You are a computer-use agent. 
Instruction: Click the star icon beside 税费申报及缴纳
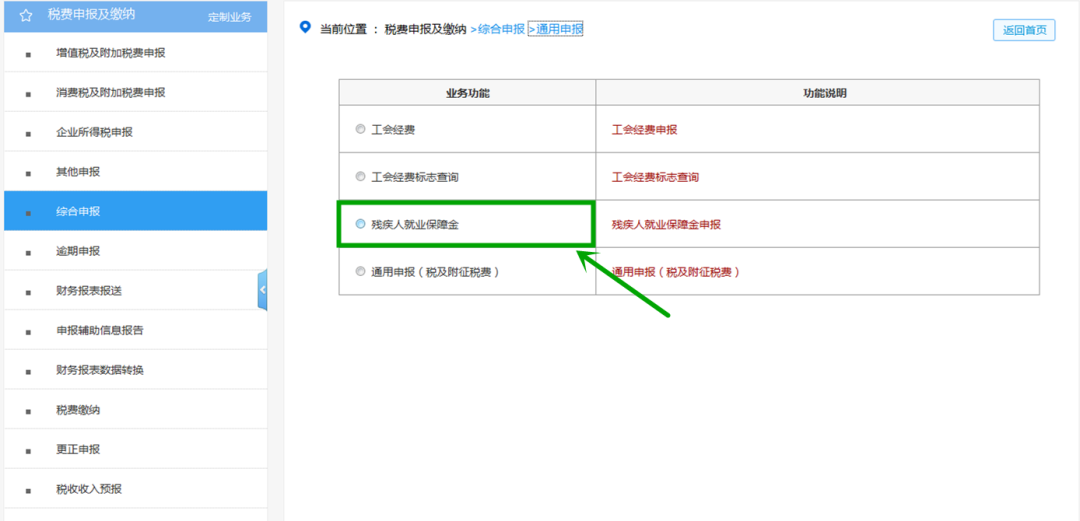25,15
